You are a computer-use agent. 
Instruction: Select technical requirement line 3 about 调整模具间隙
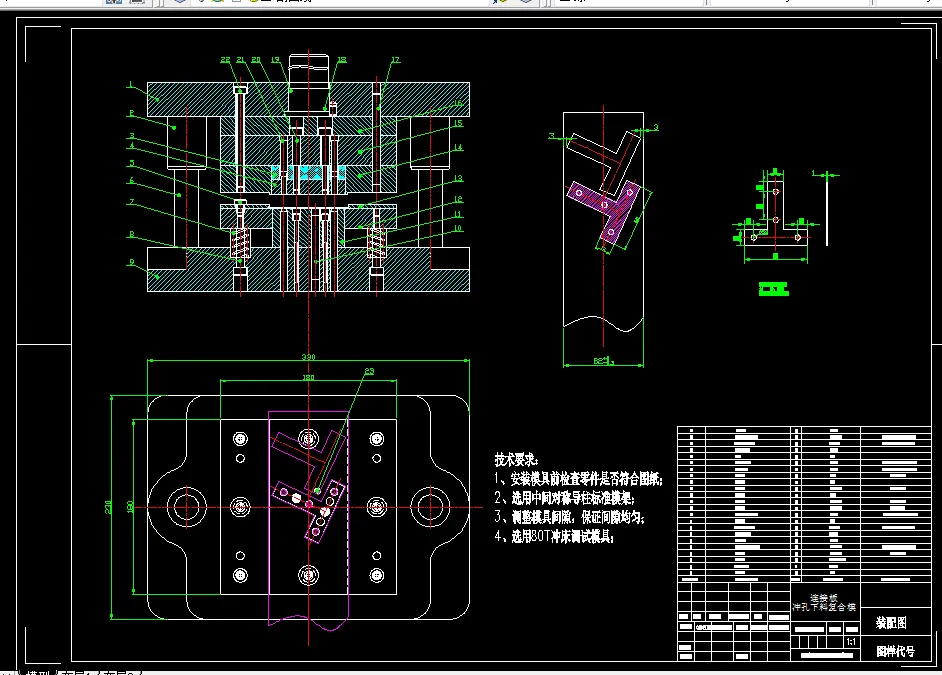click(569, 517)
